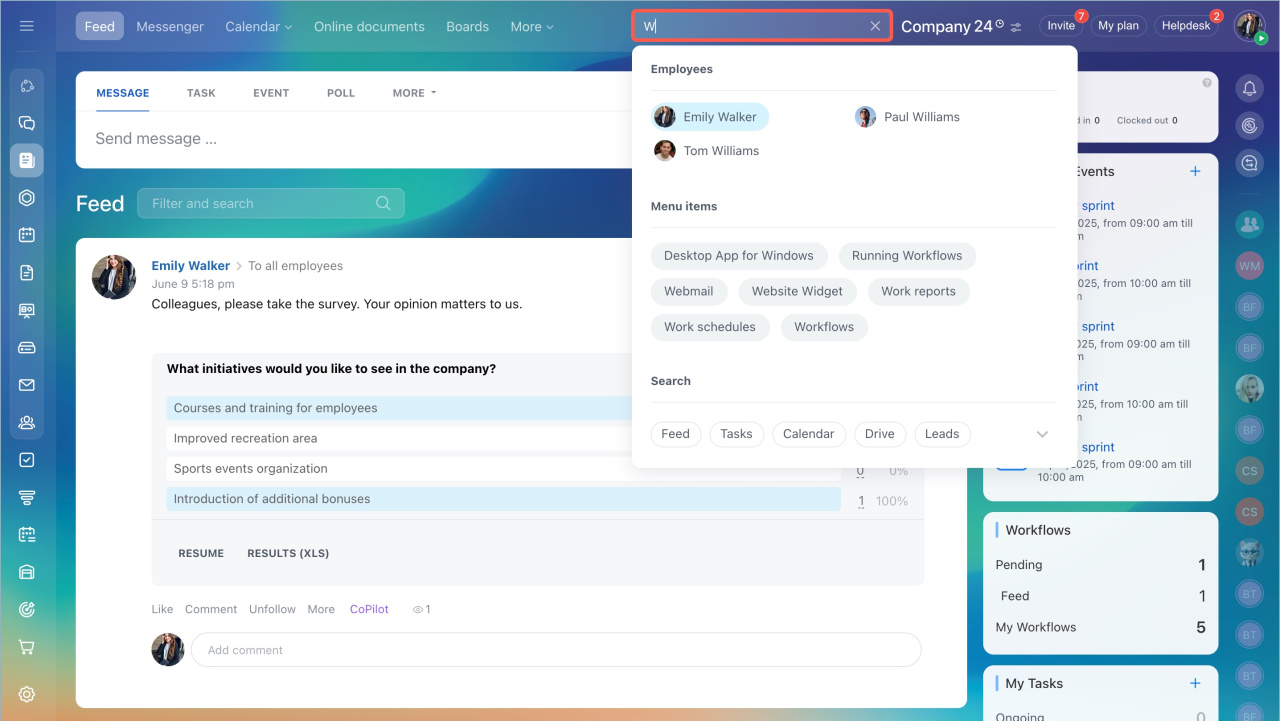Open the Feed icon in left sidebar

coord(27,160)
